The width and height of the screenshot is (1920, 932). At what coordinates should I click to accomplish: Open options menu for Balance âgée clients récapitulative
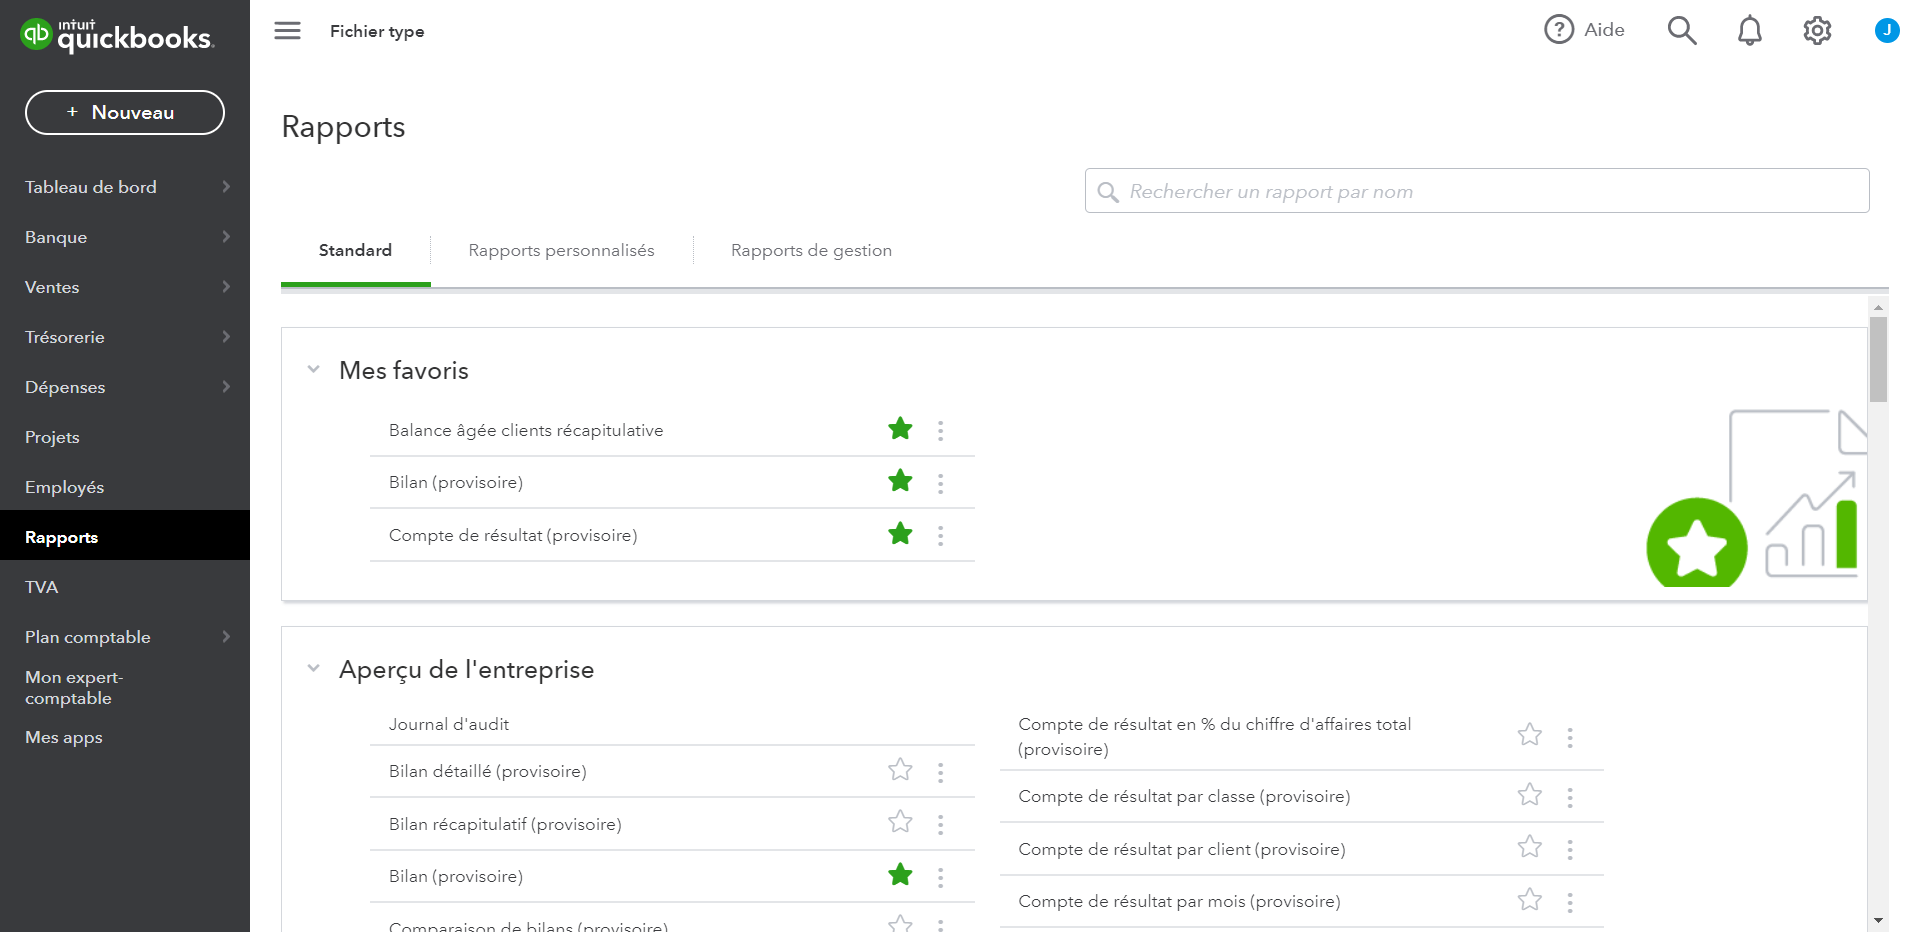(940, 431)
